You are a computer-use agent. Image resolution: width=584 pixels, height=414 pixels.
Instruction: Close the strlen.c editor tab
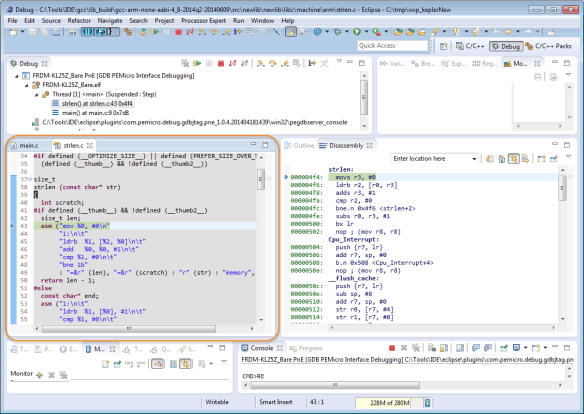90,146
